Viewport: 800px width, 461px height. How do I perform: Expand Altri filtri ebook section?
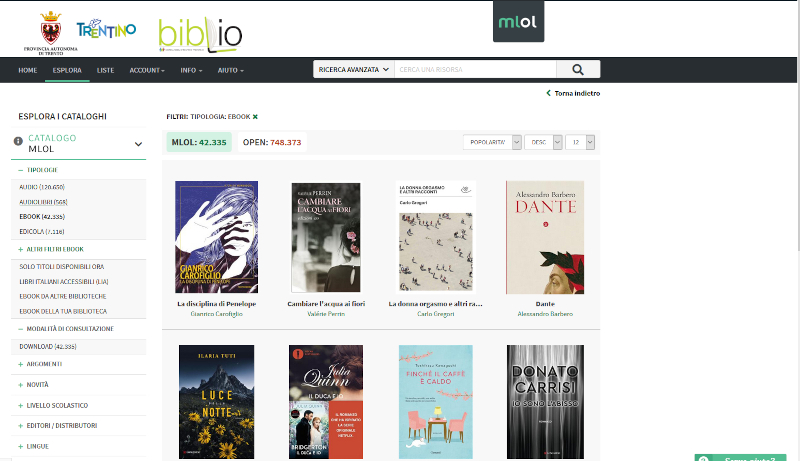tap(51, 249)
